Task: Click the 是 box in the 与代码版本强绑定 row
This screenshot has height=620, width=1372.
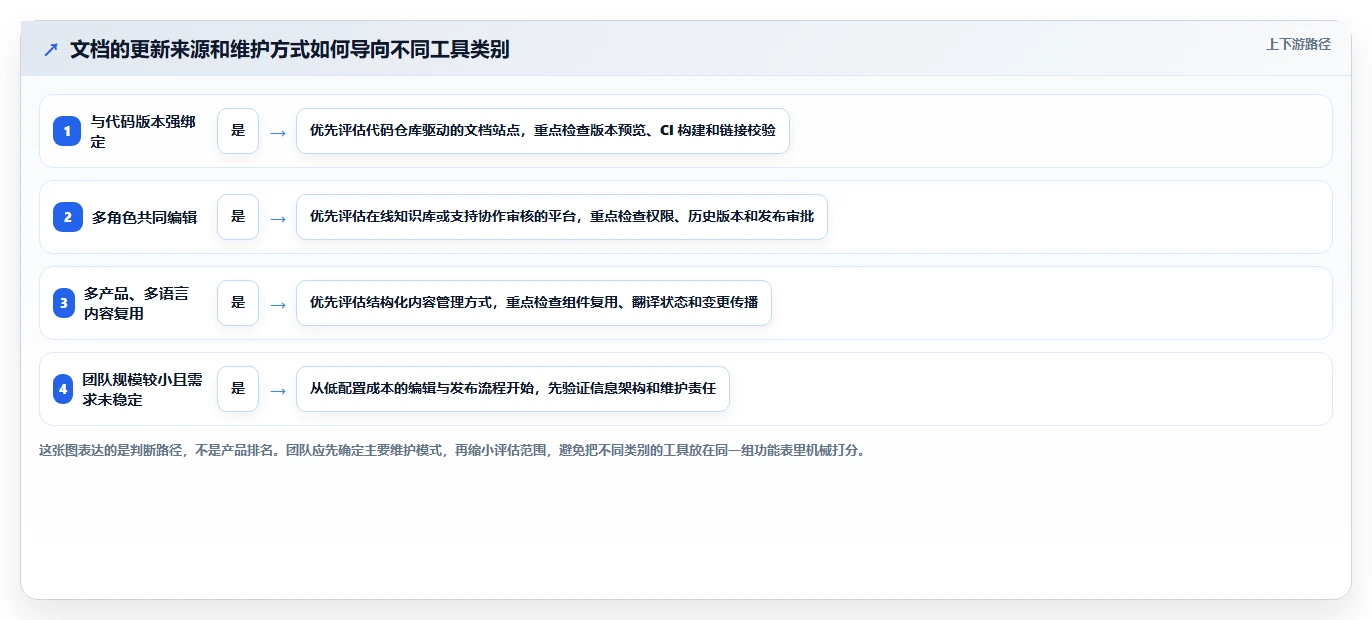Action: [238, 131]
